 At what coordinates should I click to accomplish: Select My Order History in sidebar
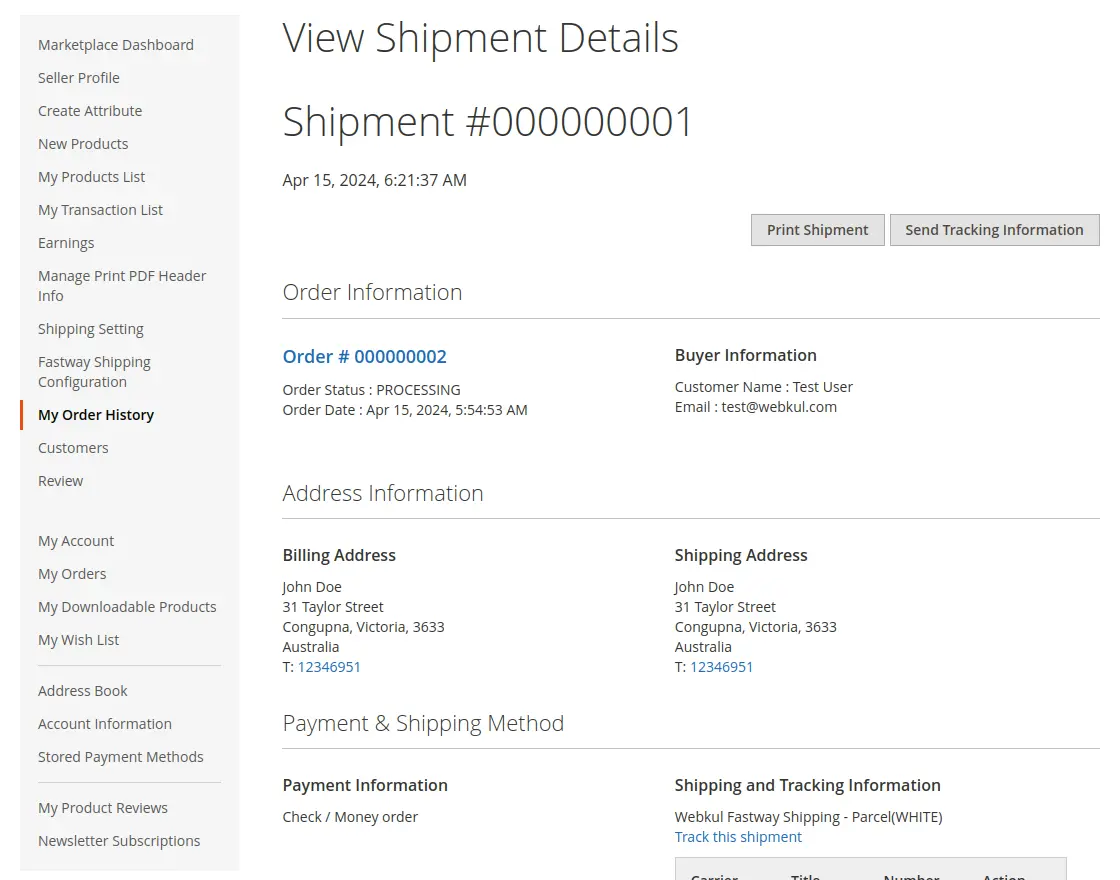(95, 414)
